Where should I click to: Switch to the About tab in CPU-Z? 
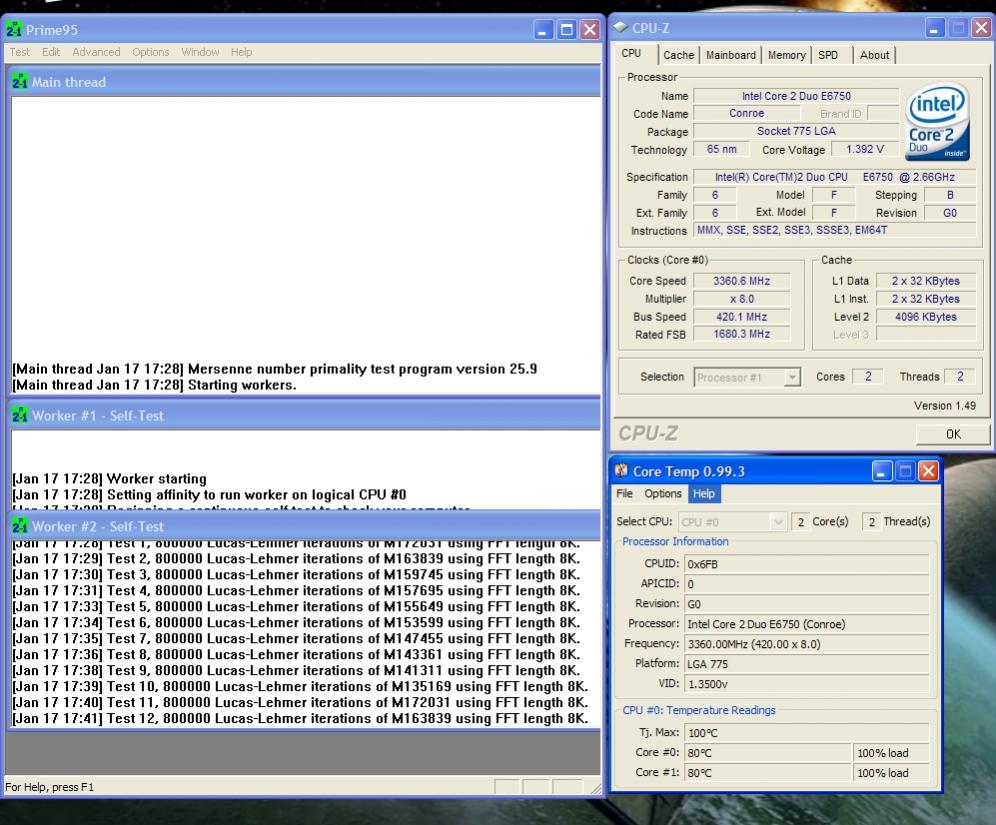click(874, 55)
